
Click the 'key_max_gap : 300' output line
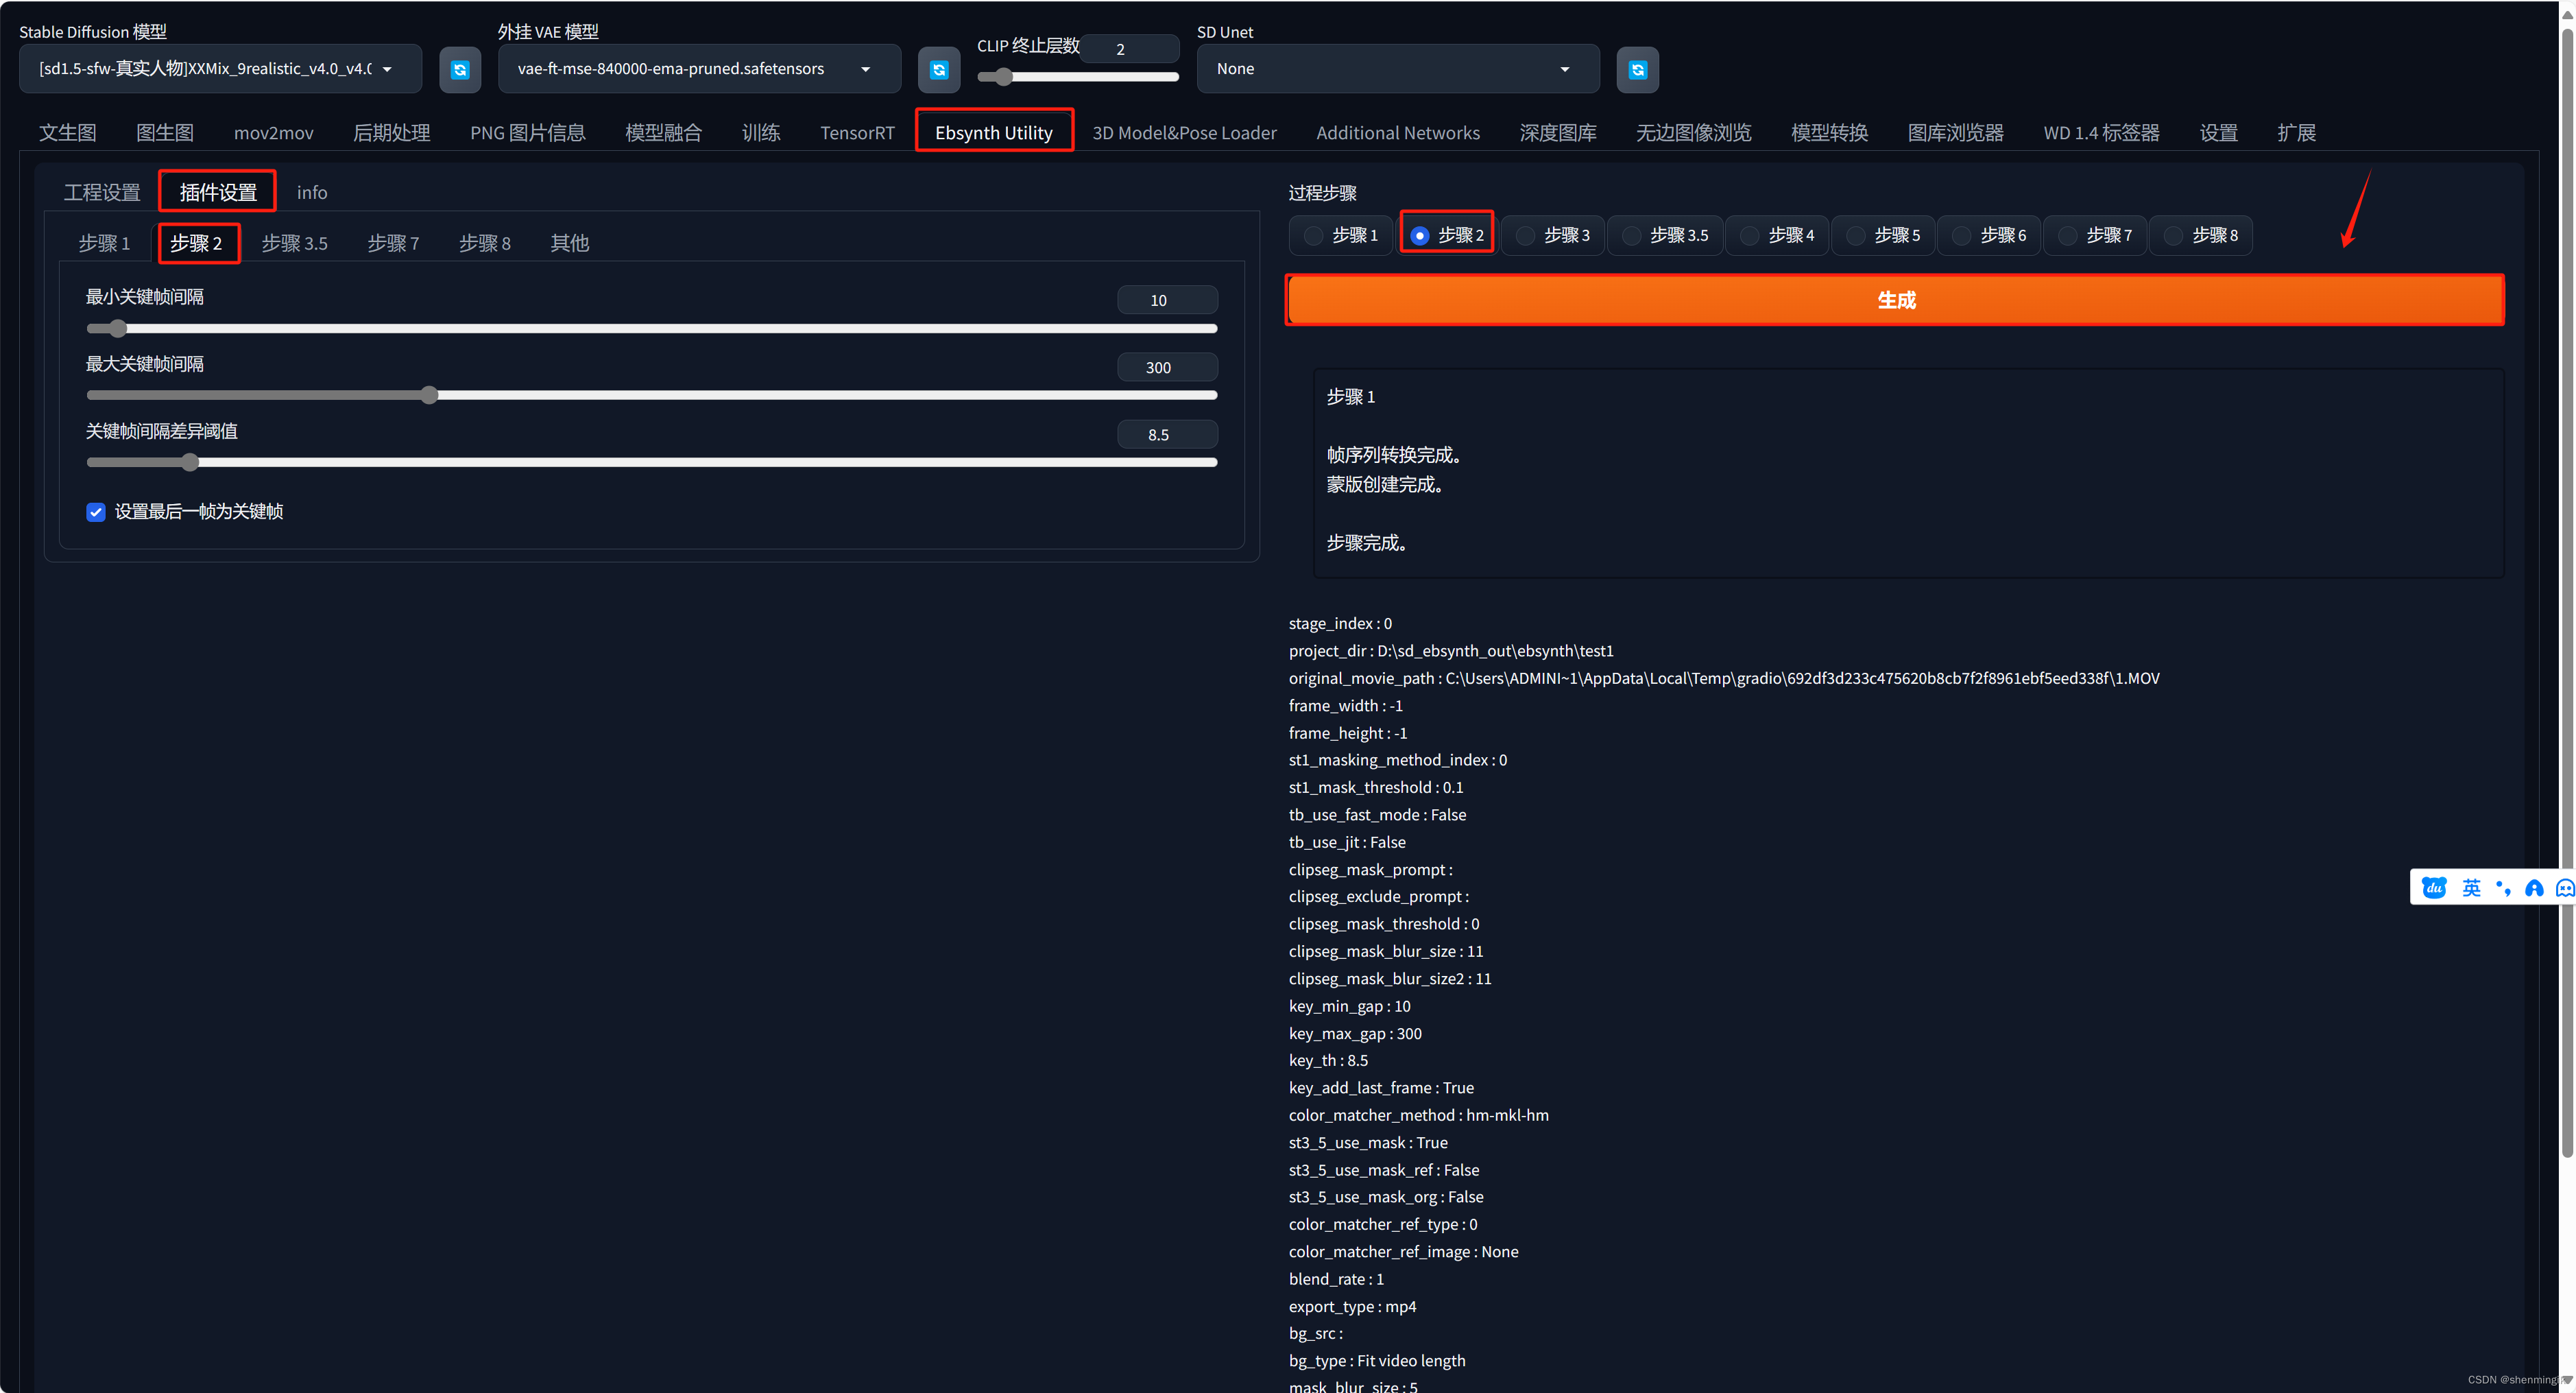coord(1355,1033)
